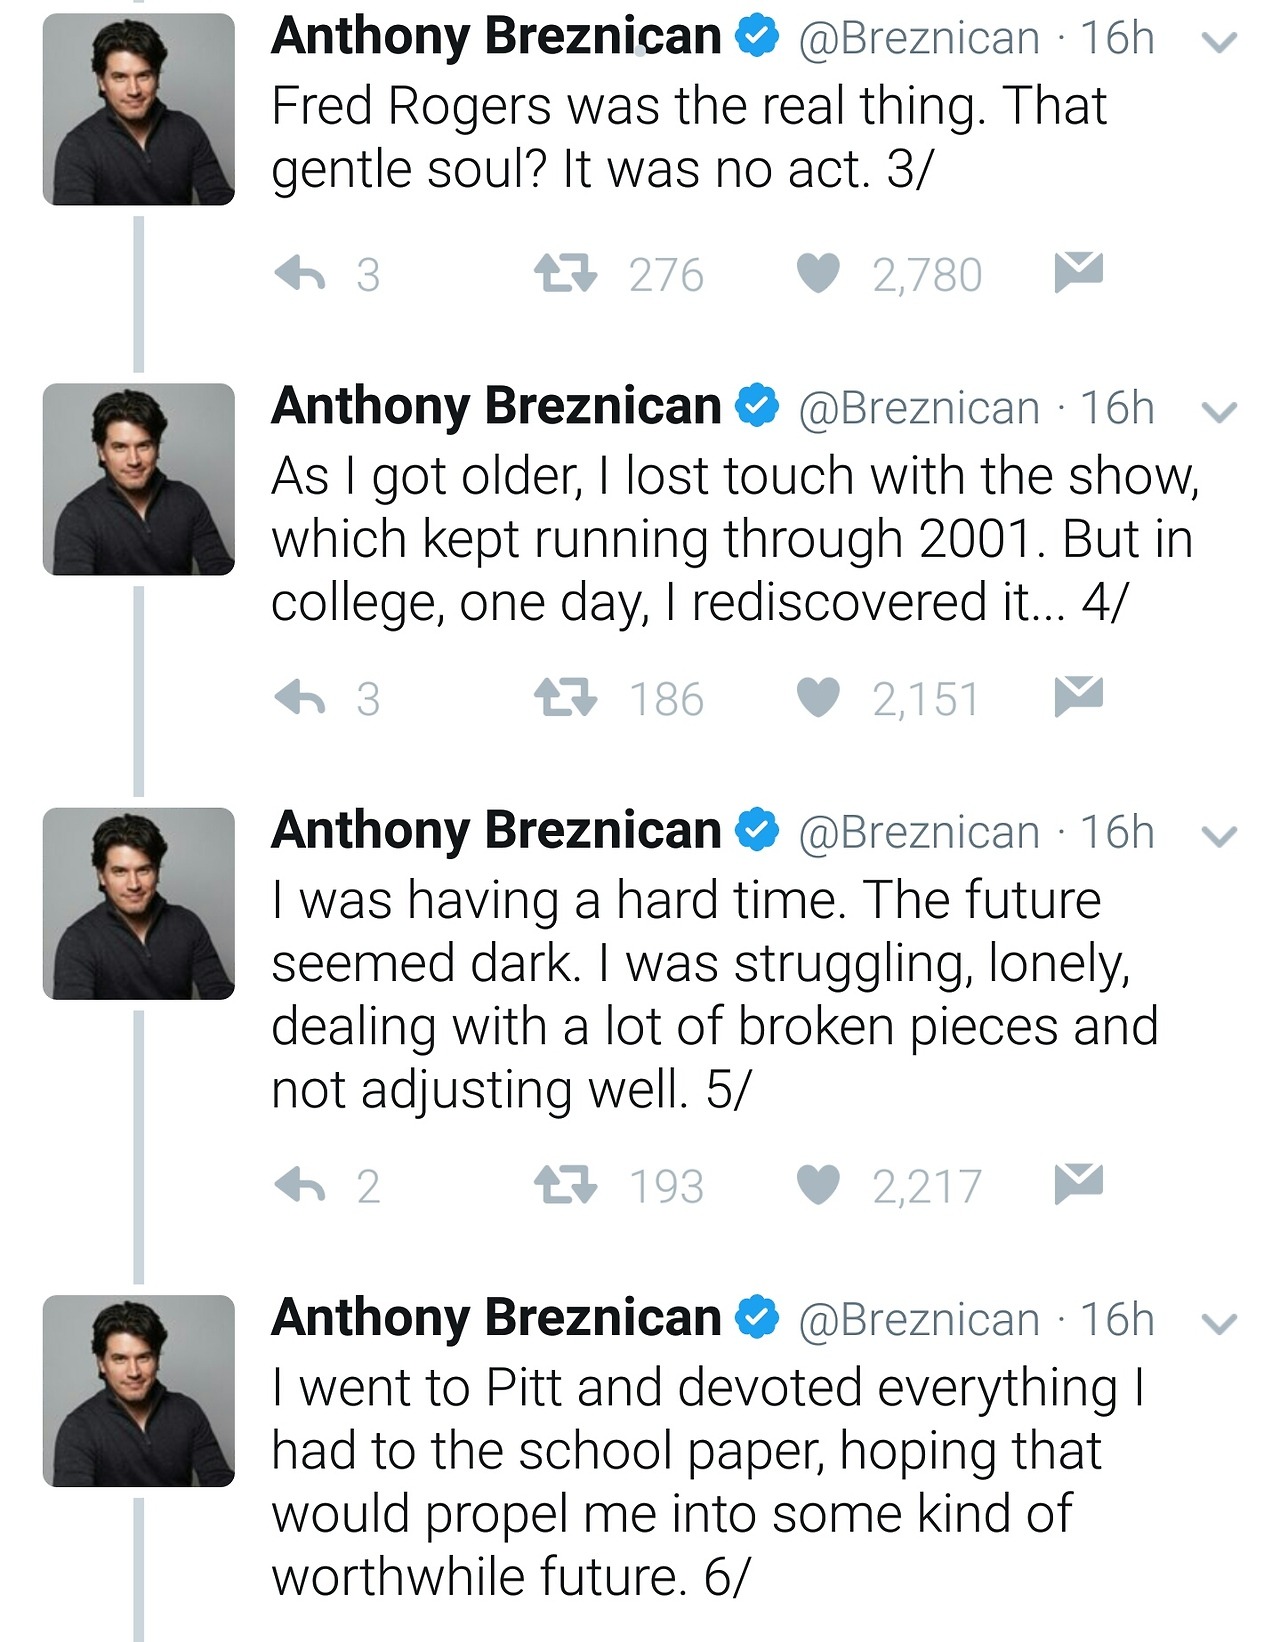Expand the chevron menu on the 6/ tweet

(x=1219, y=1324)
